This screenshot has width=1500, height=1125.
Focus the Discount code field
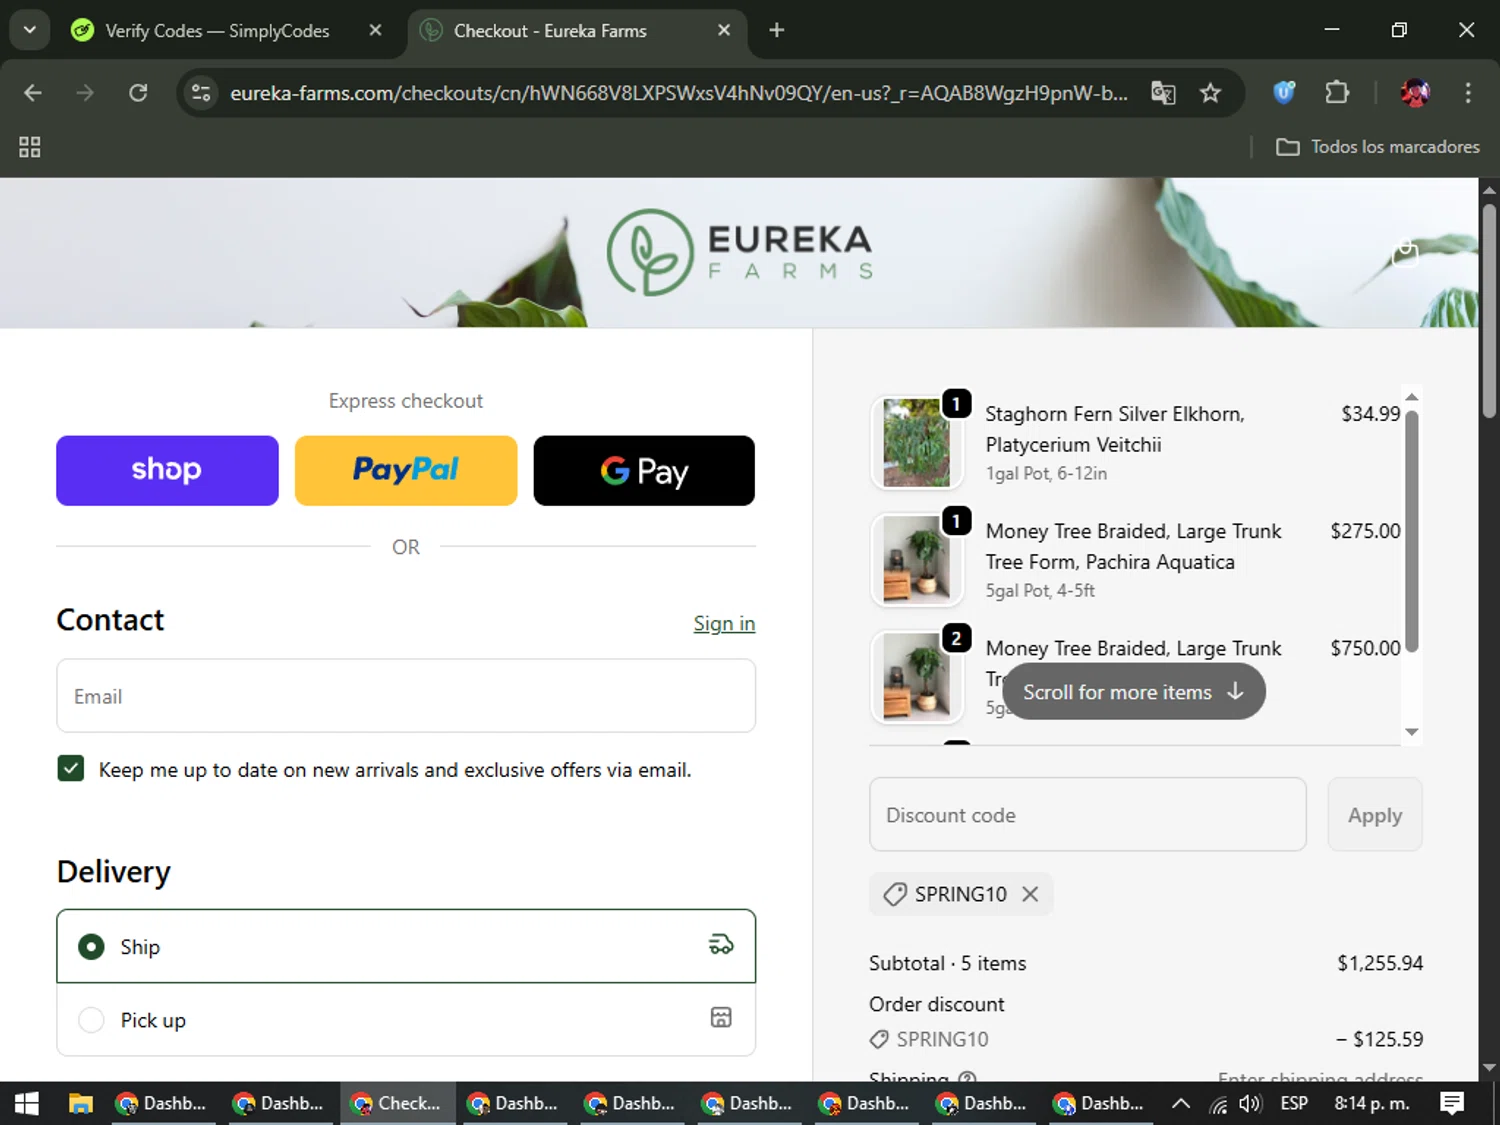[x=1088, y=814]
